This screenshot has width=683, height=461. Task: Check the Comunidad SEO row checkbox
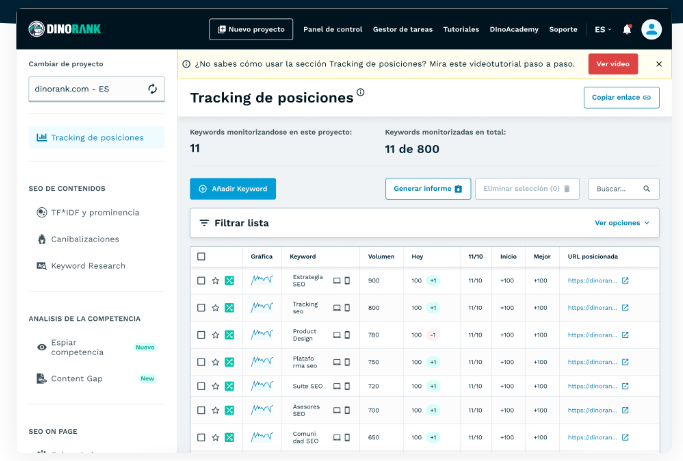point(201,437)
